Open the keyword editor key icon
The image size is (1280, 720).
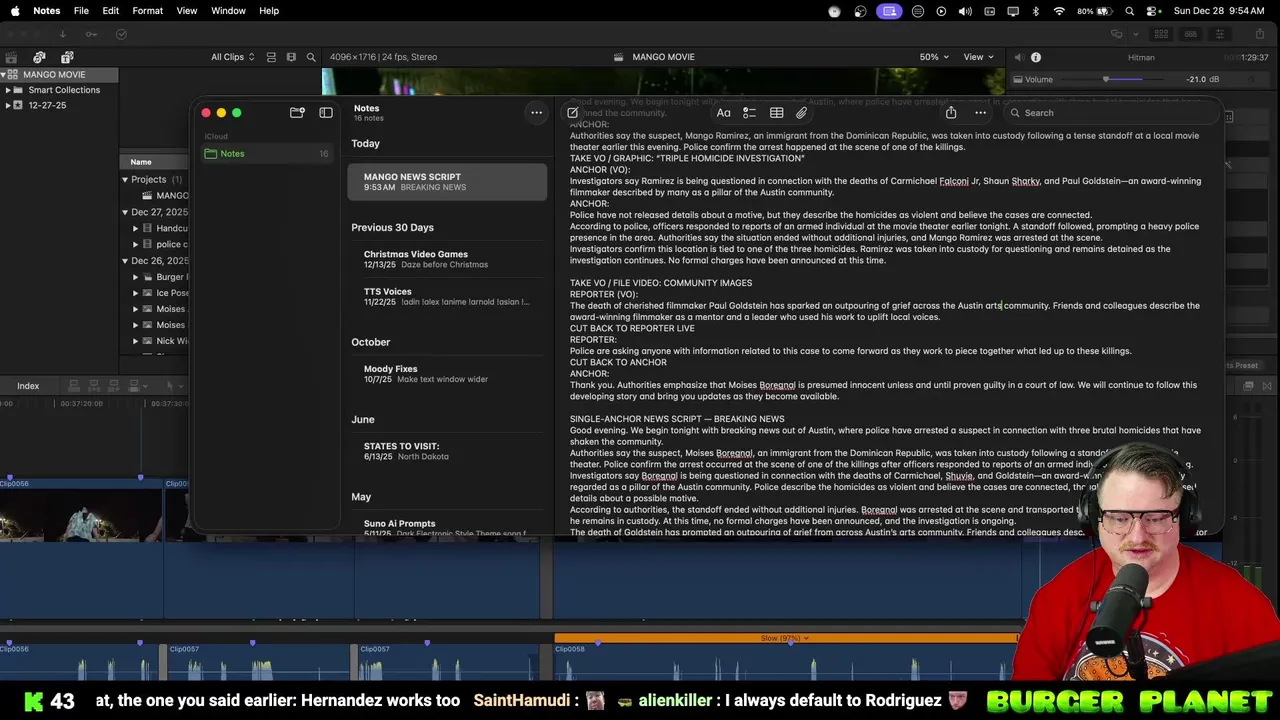click(91, 34)
